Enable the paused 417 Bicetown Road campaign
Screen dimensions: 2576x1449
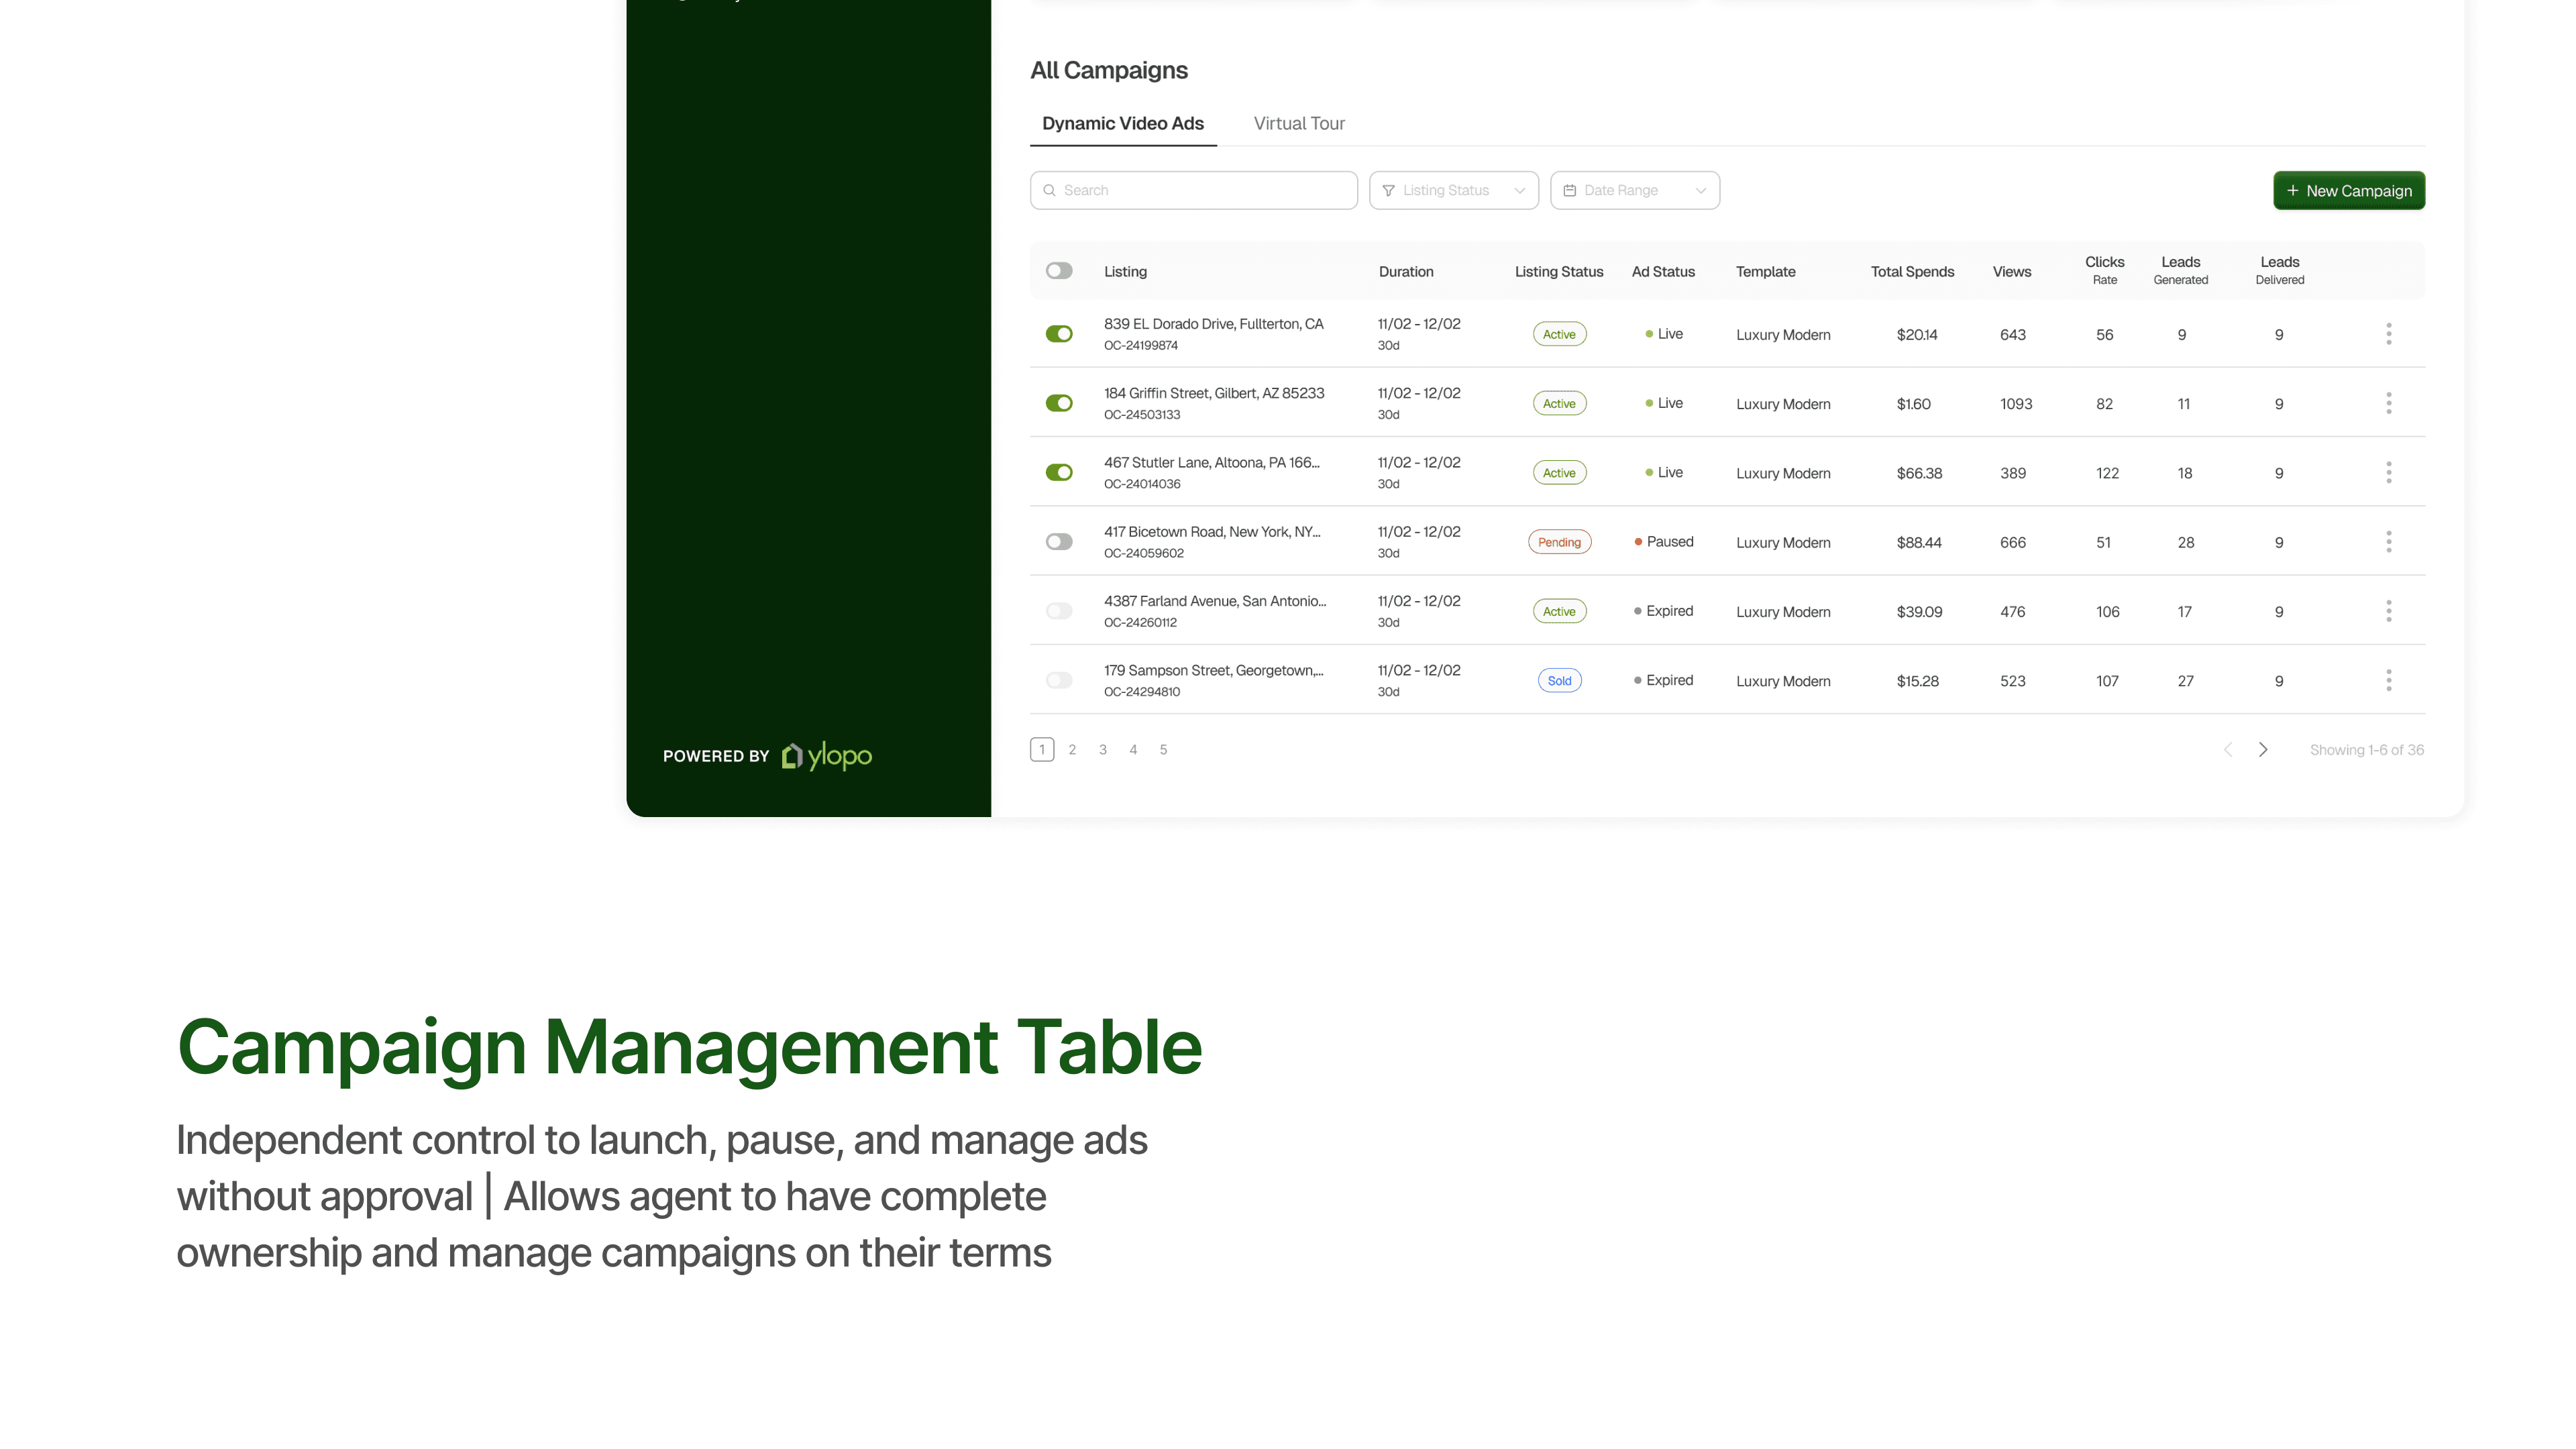(x=1059, y=542)
